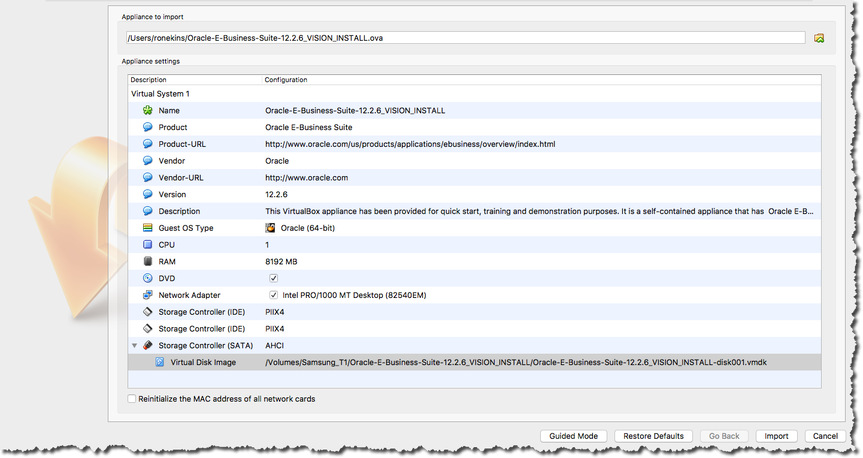Click the second Storage Controller (IDE) icon

point(148,329)
